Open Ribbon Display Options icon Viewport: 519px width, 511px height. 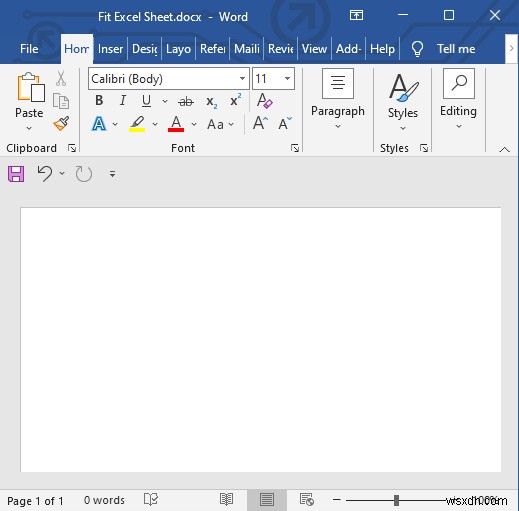[356, 15]
